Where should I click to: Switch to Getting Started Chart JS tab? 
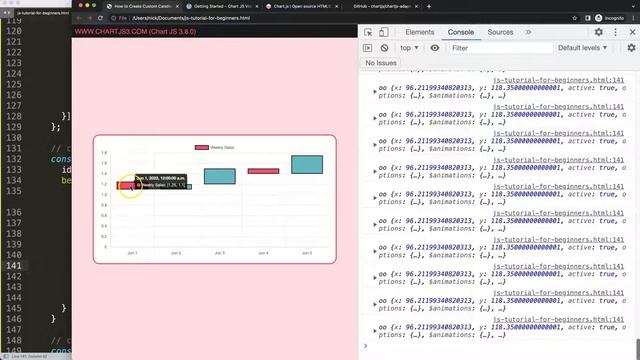[222, 6]
